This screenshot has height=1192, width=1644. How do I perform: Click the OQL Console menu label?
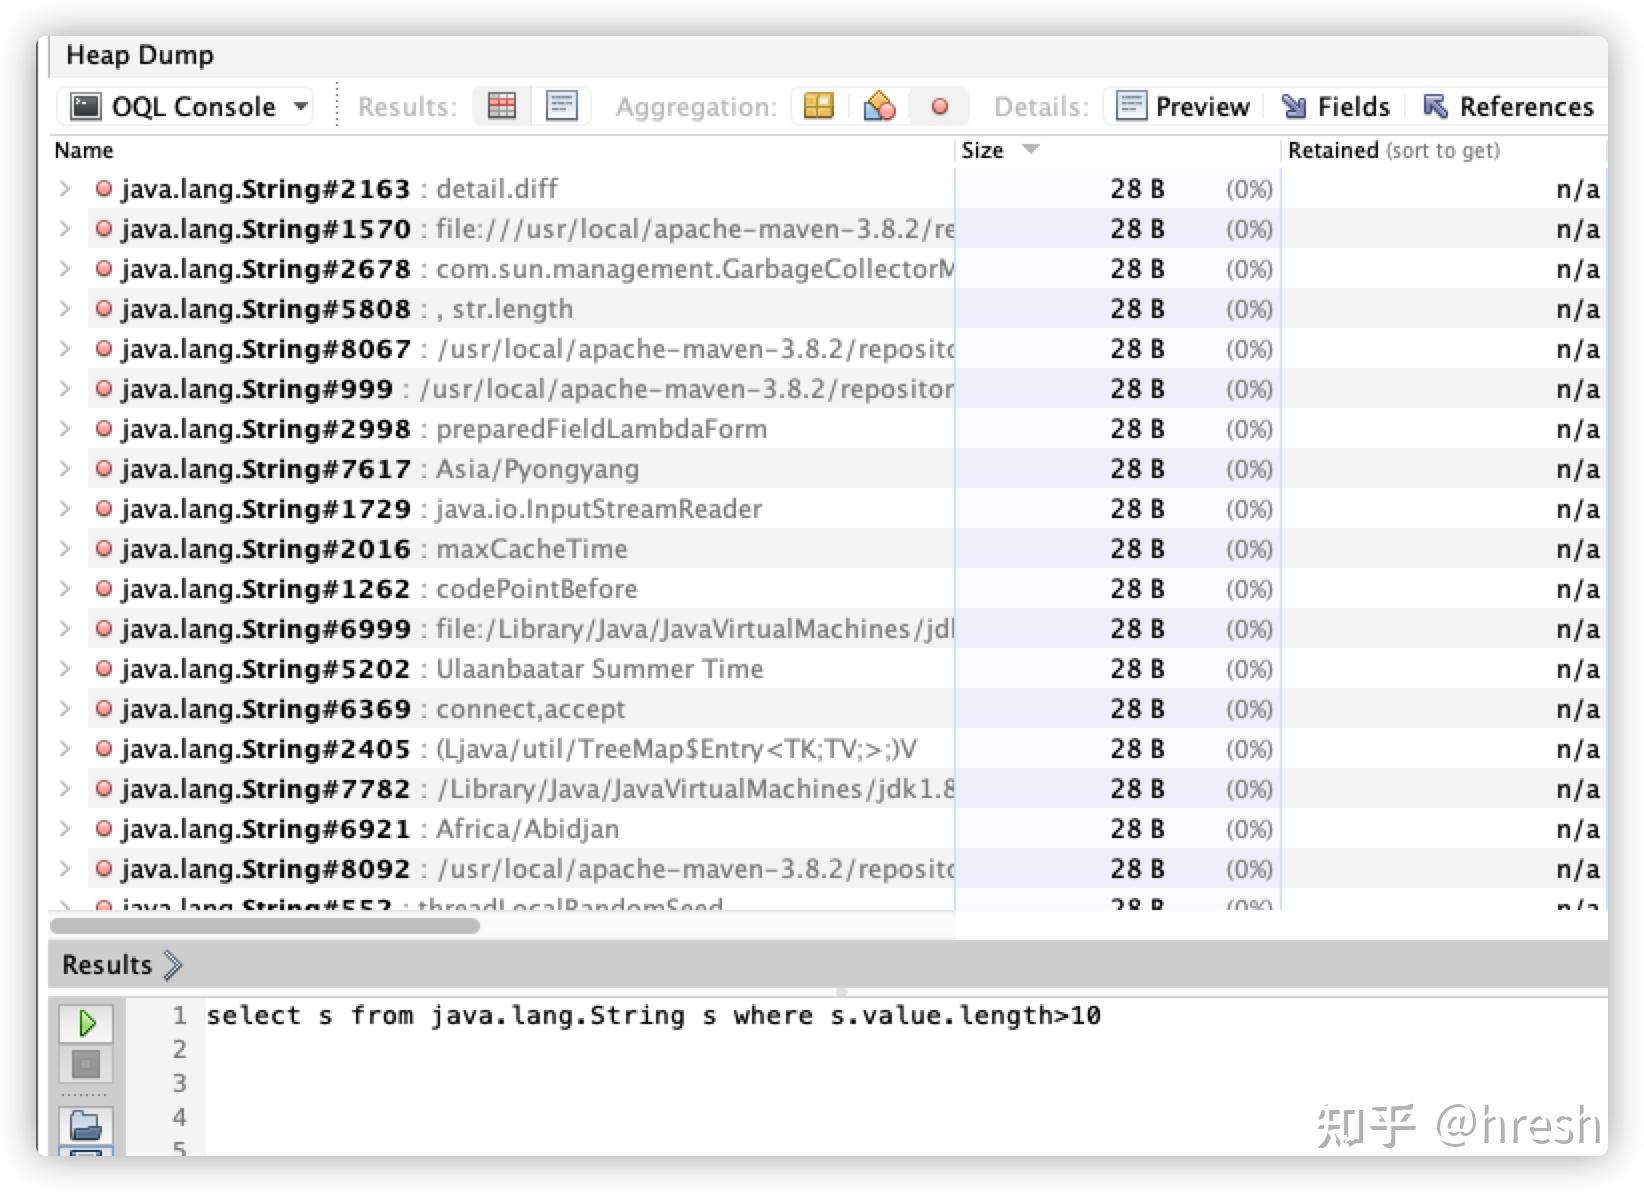point(193,106)
